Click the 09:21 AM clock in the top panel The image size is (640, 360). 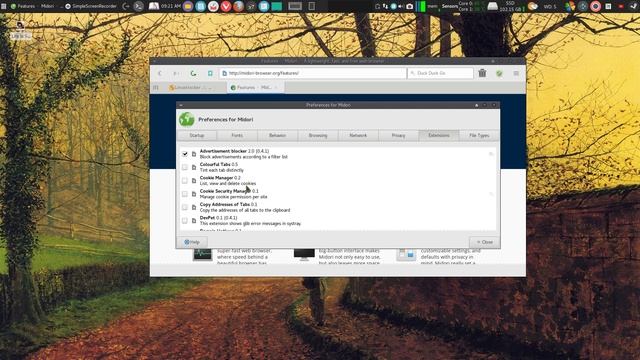171,6
